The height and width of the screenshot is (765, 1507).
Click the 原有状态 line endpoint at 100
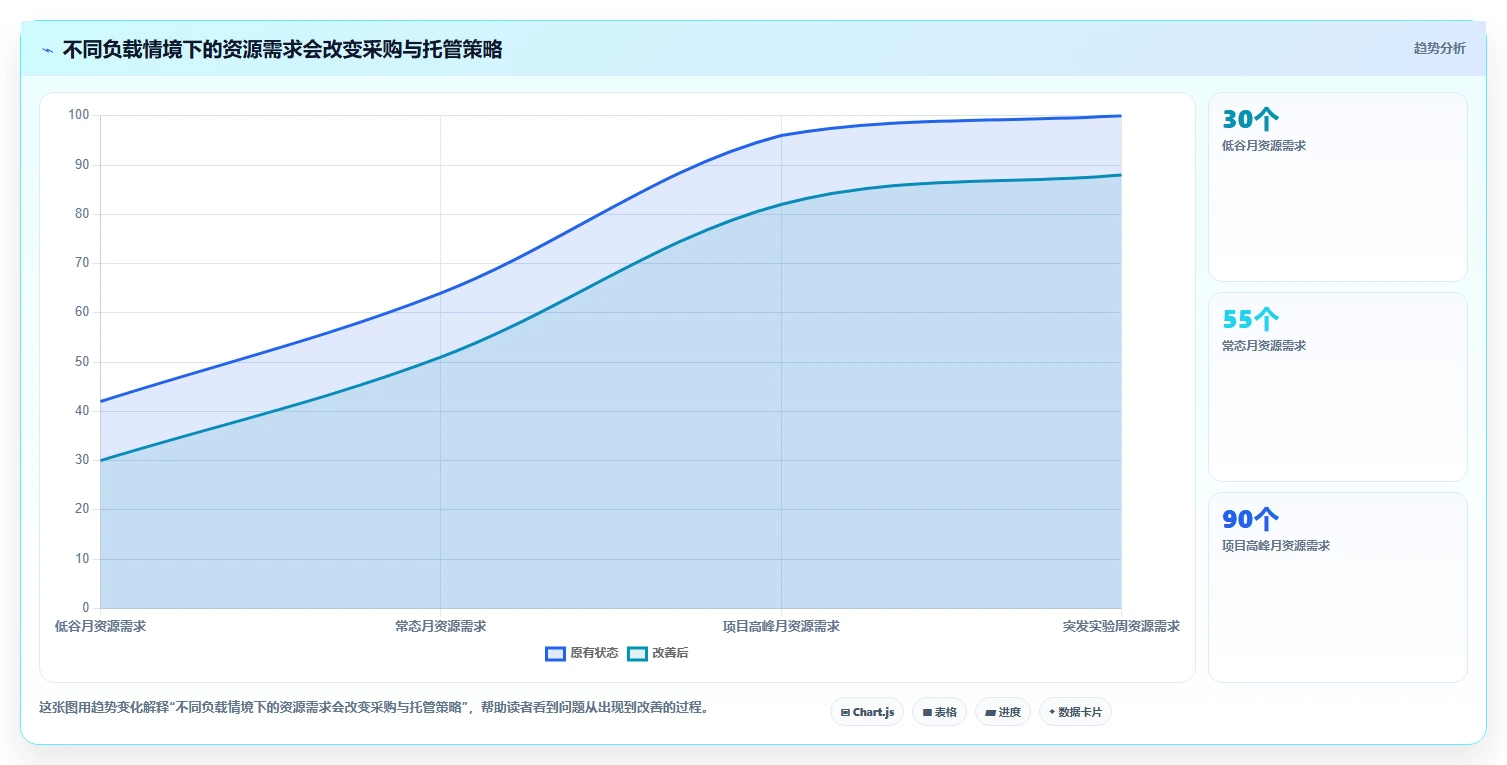1121,116
